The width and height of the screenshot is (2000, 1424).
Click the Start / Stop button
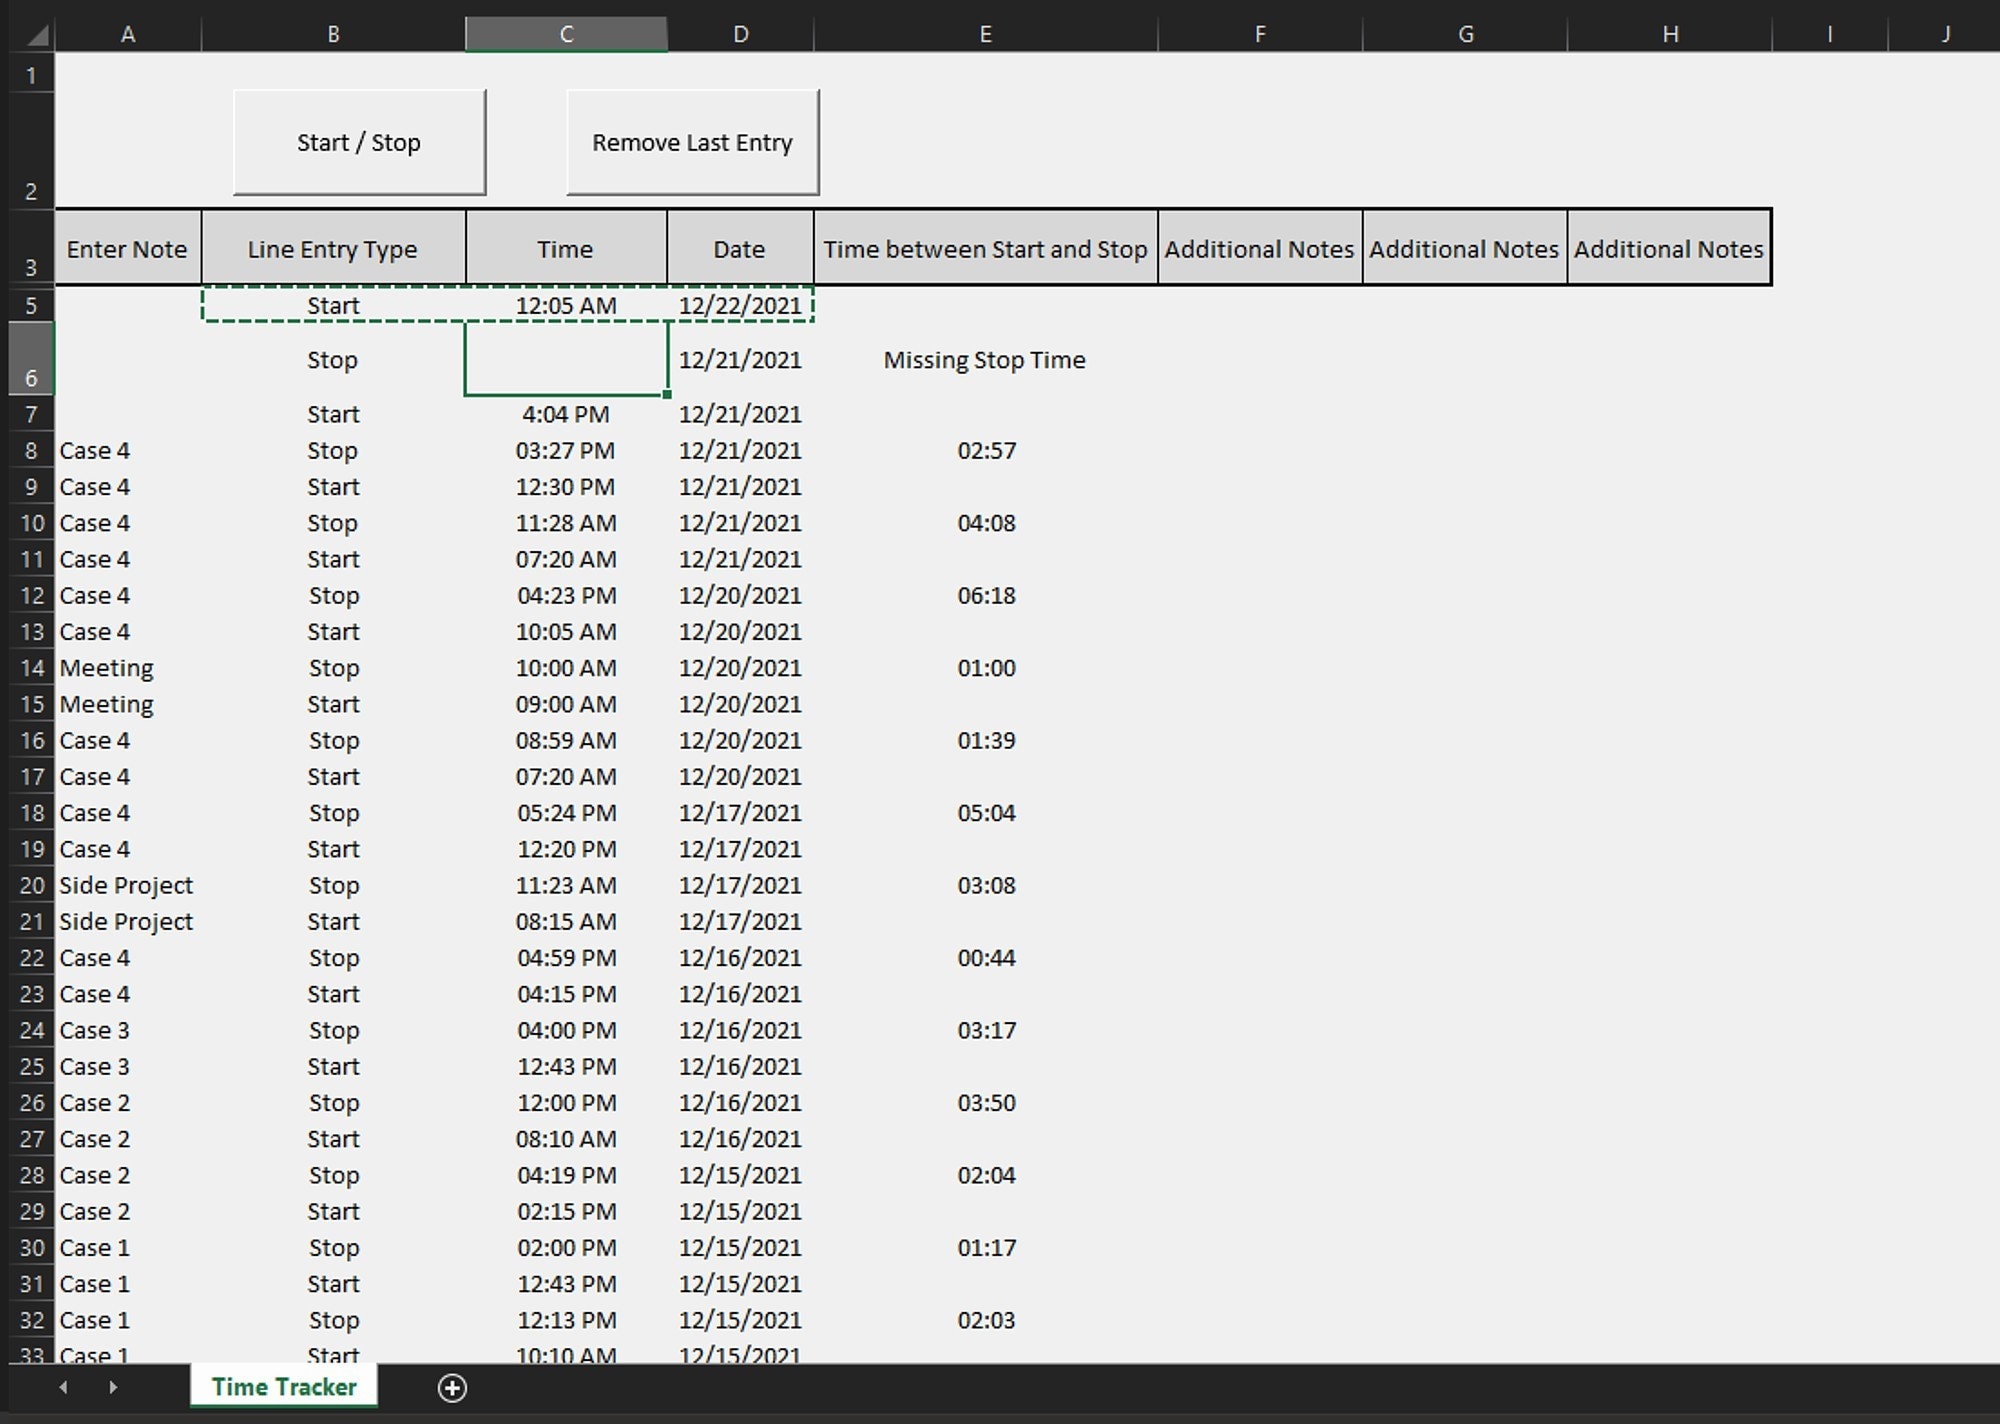pos(359,142)
